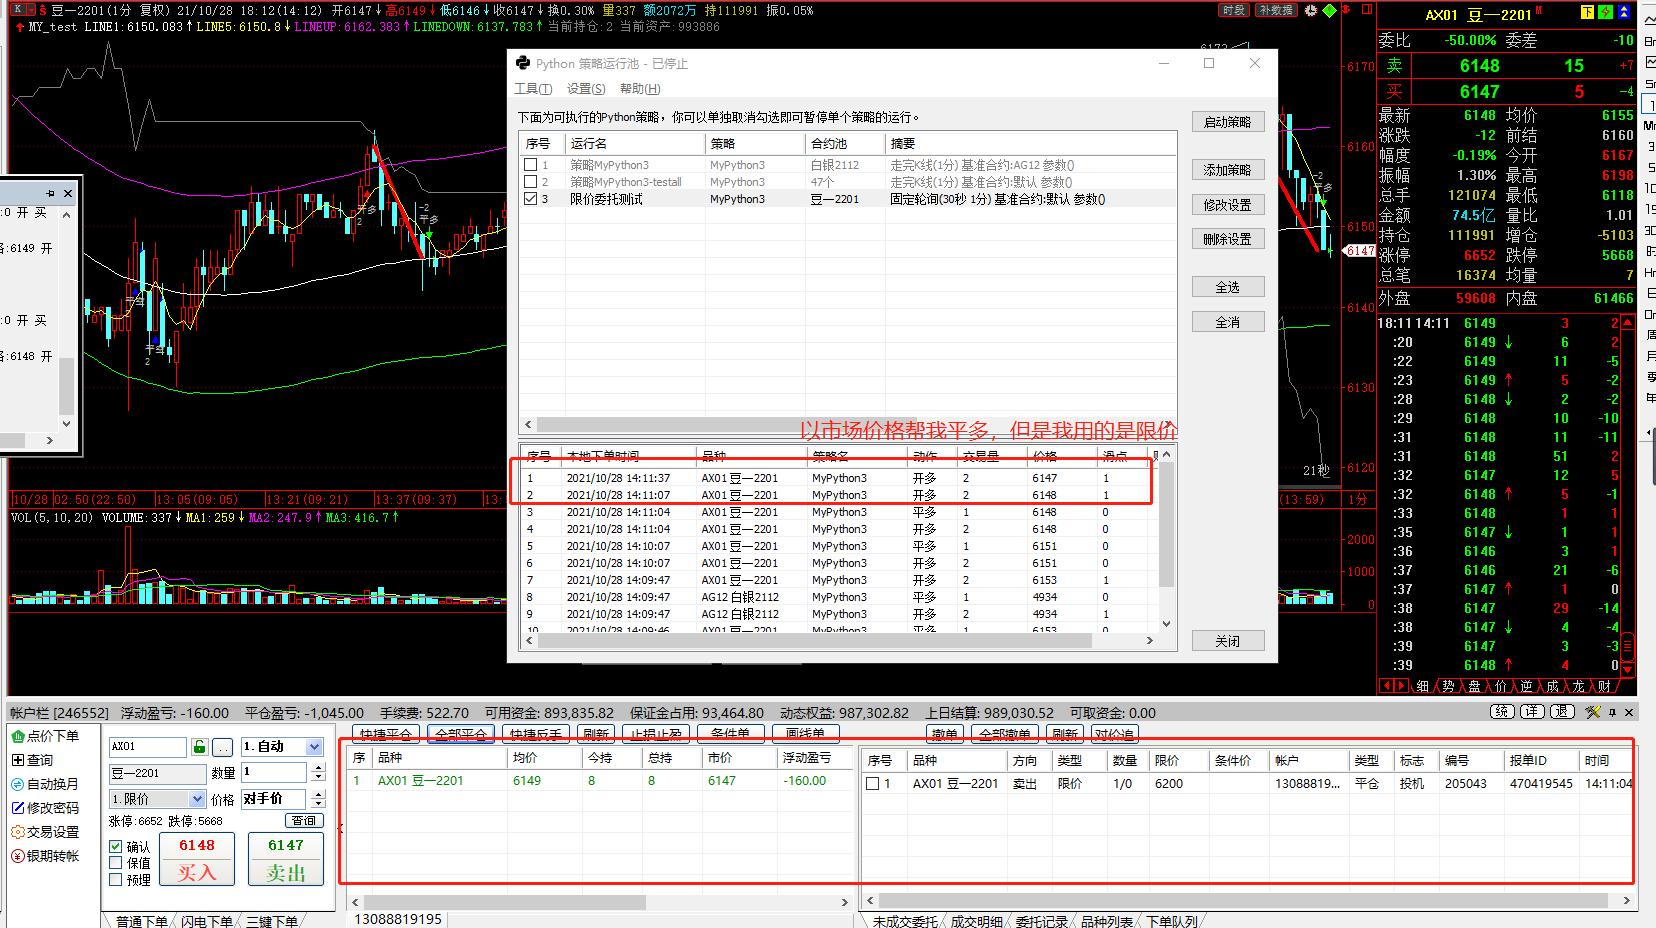Click 全消 button
This screenshot has width=1656, height=928.
(x=1228, y=322)
